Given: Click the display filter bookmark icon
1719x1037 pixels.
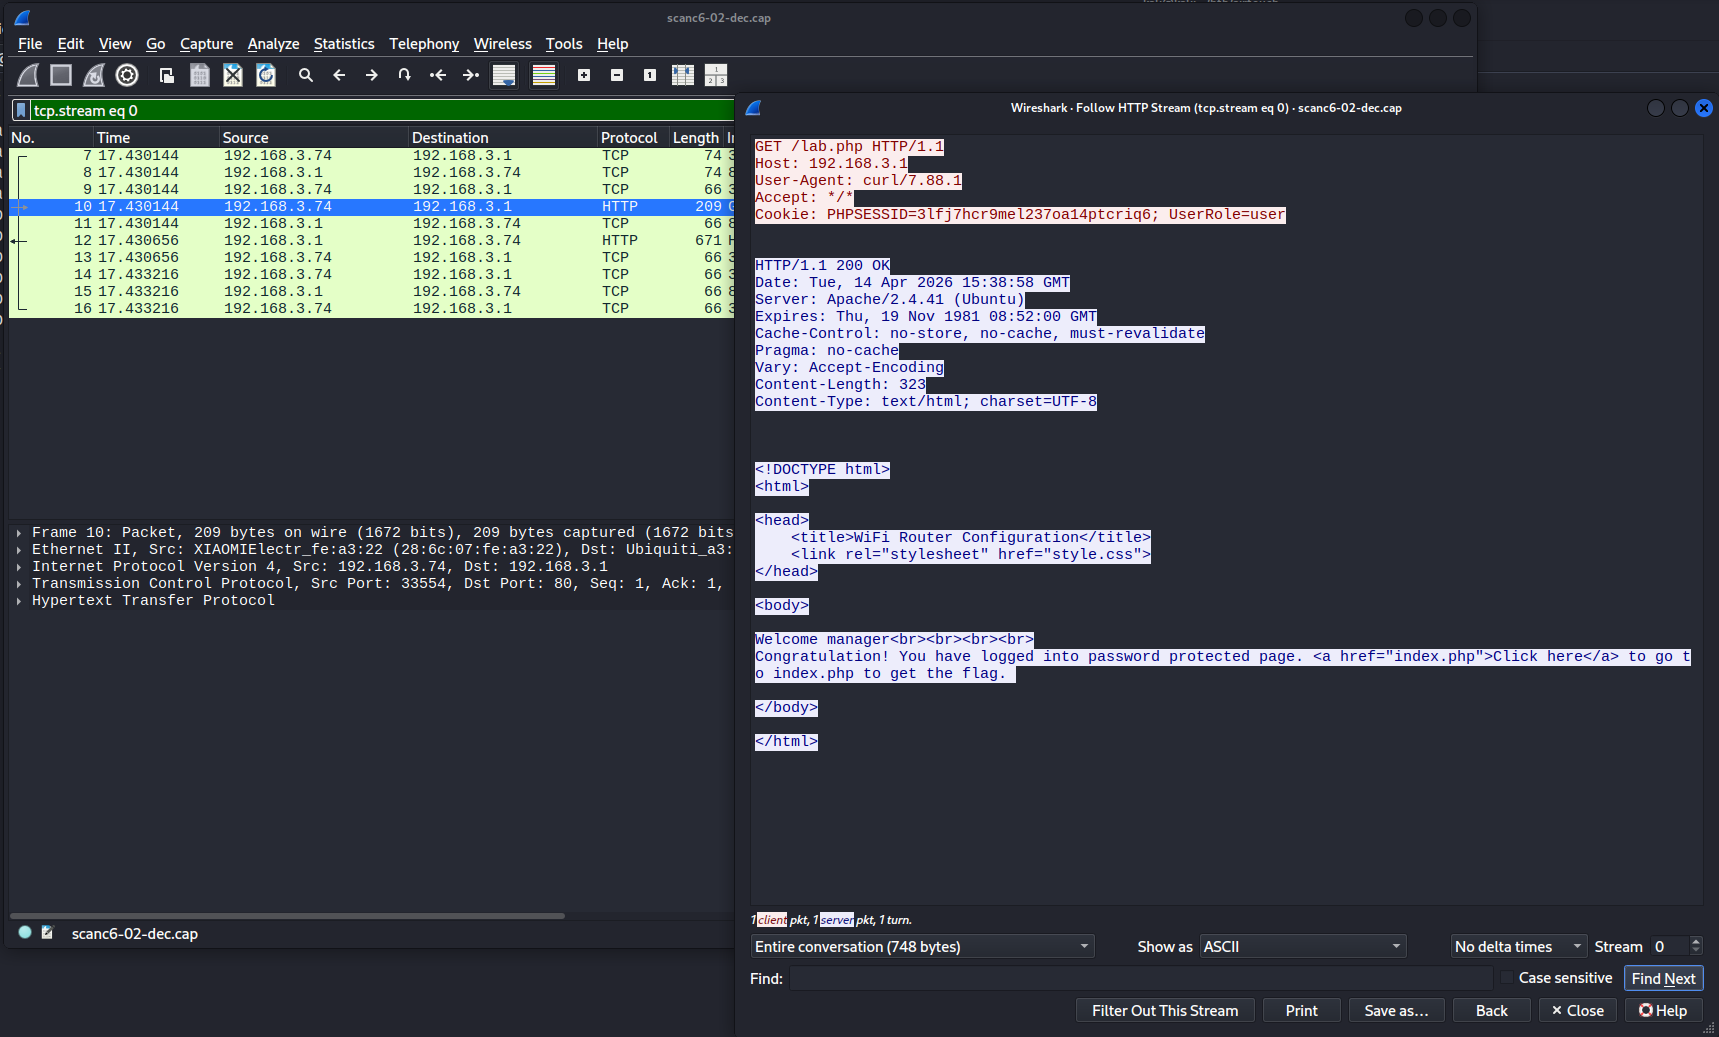Looking at the screenshot, I should [21, 111].
